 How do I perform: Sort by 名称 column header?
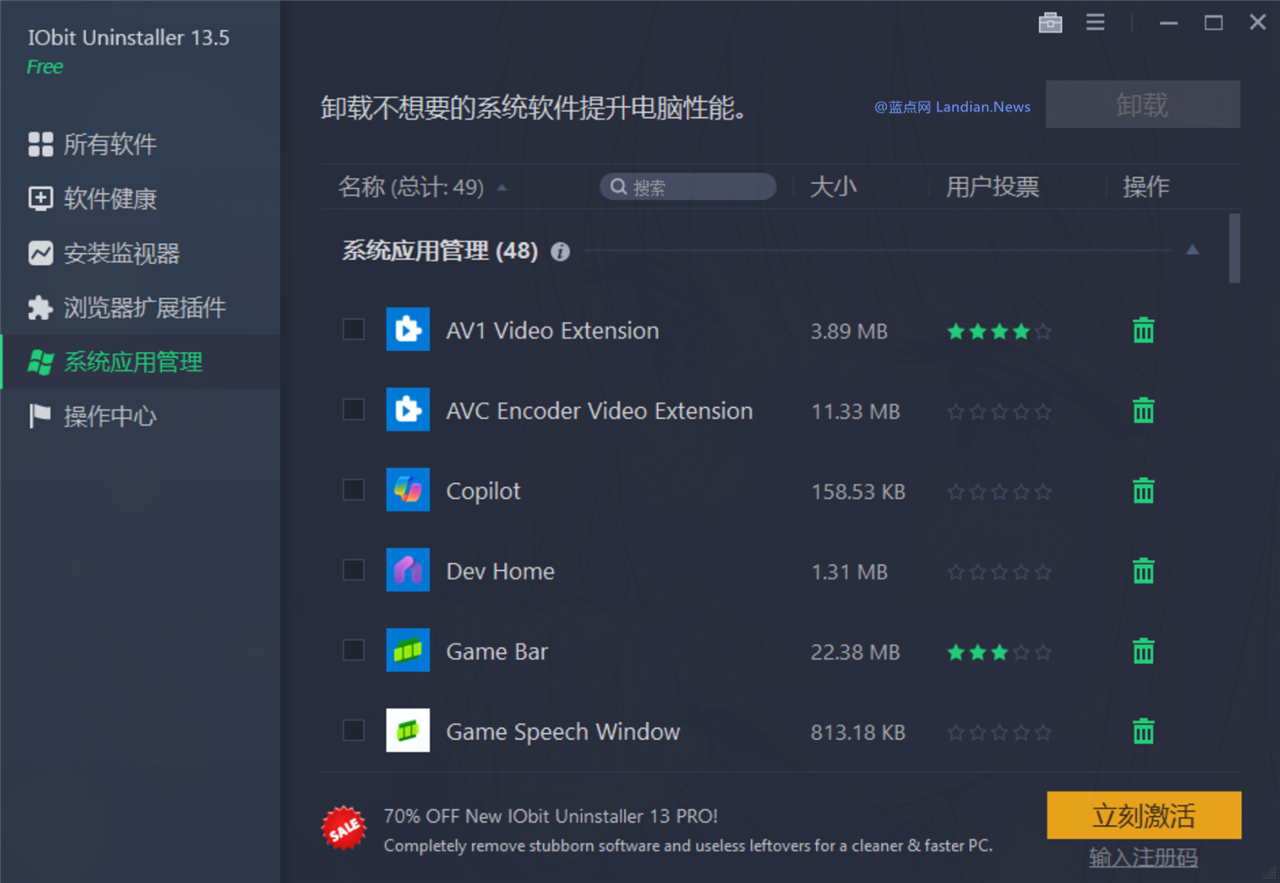coord(411,187)
